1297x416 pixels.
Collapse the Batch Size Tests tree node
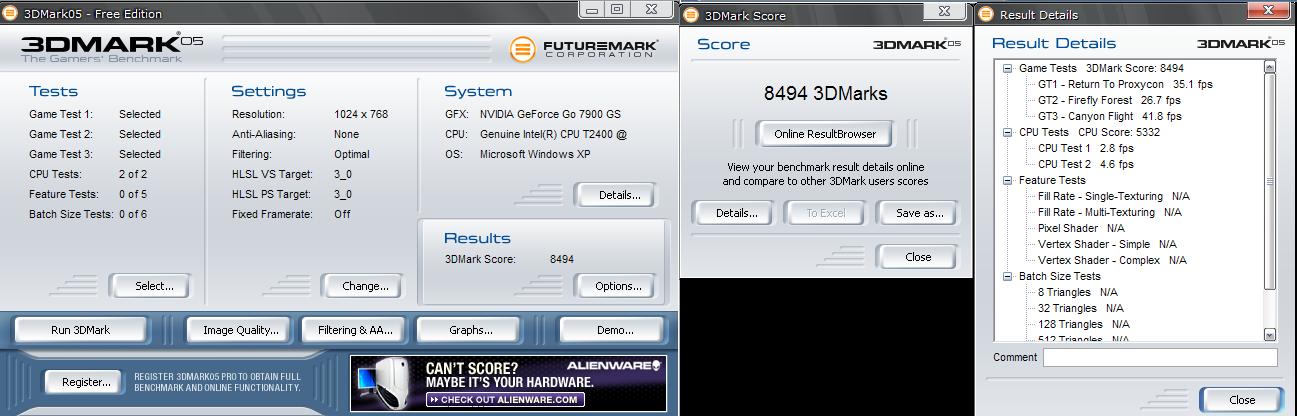tap(1008, 276)
